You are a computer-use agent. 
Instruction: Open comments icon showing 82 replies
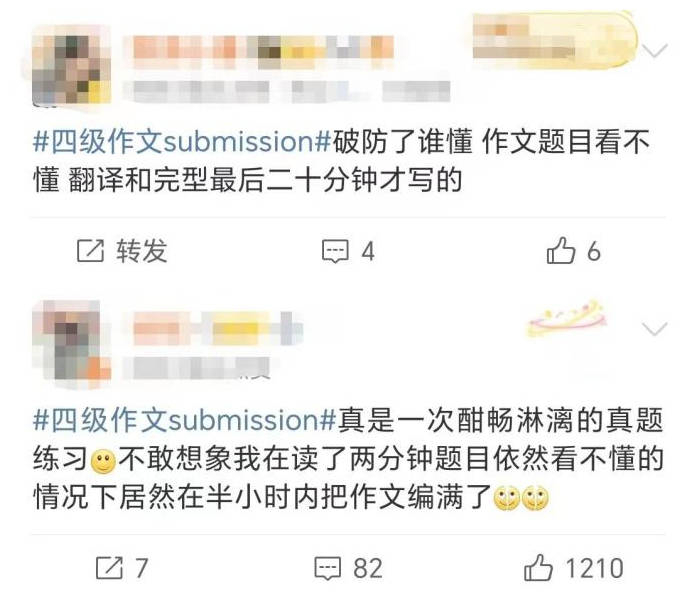coord(328,568)
